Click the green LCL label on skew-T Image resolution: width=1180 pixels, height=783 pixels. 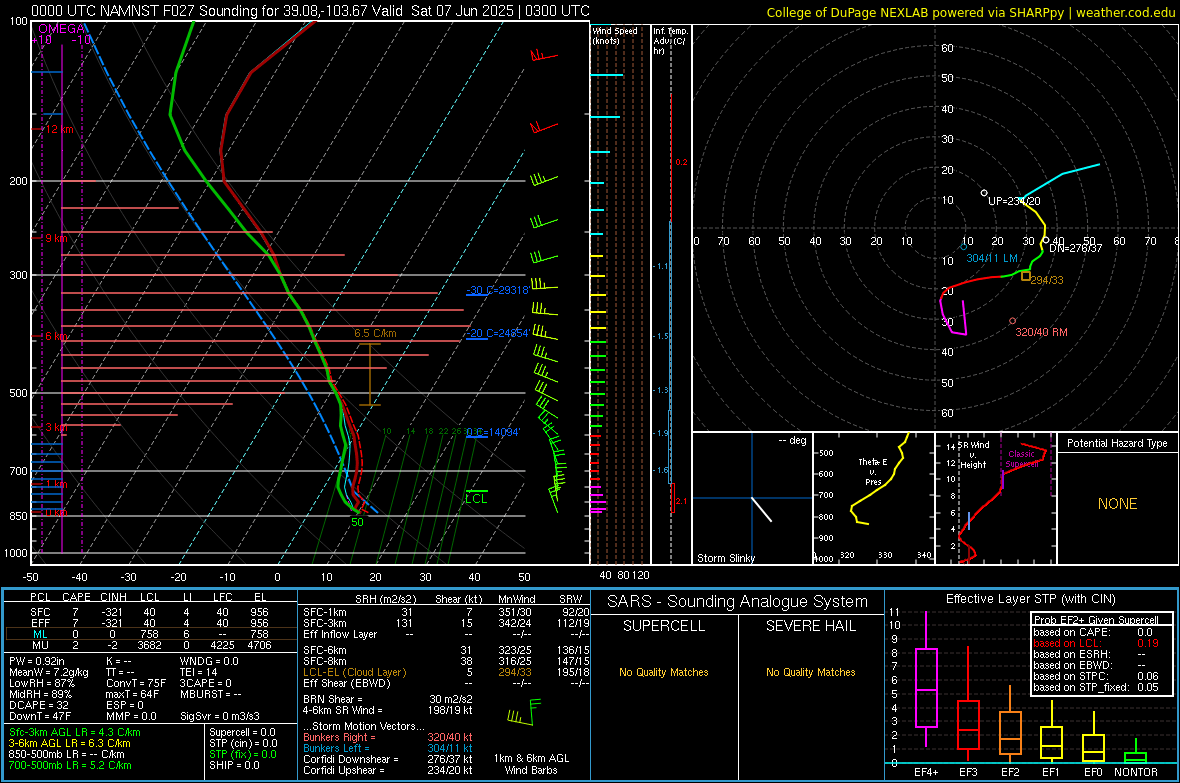click(x=476, y=498)
